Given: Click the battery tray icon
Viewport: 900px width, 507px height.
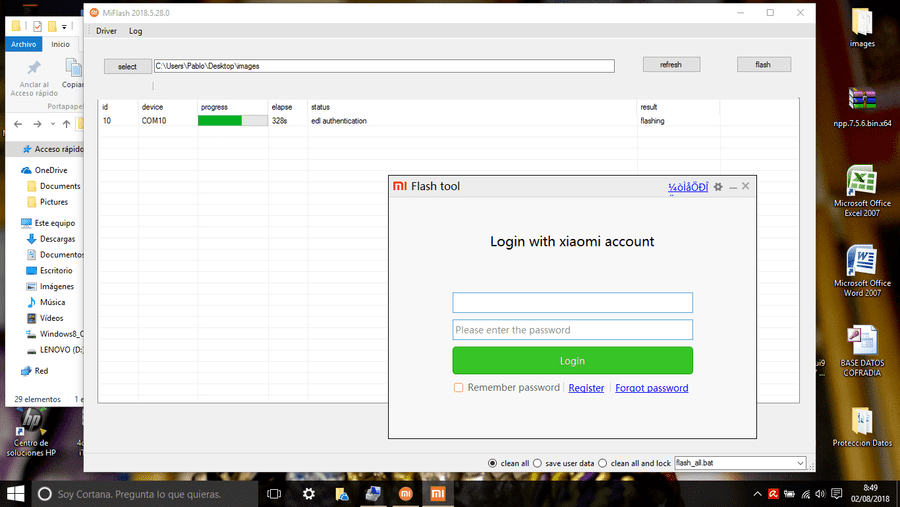Looking at the screenshot, I should 790,494.
